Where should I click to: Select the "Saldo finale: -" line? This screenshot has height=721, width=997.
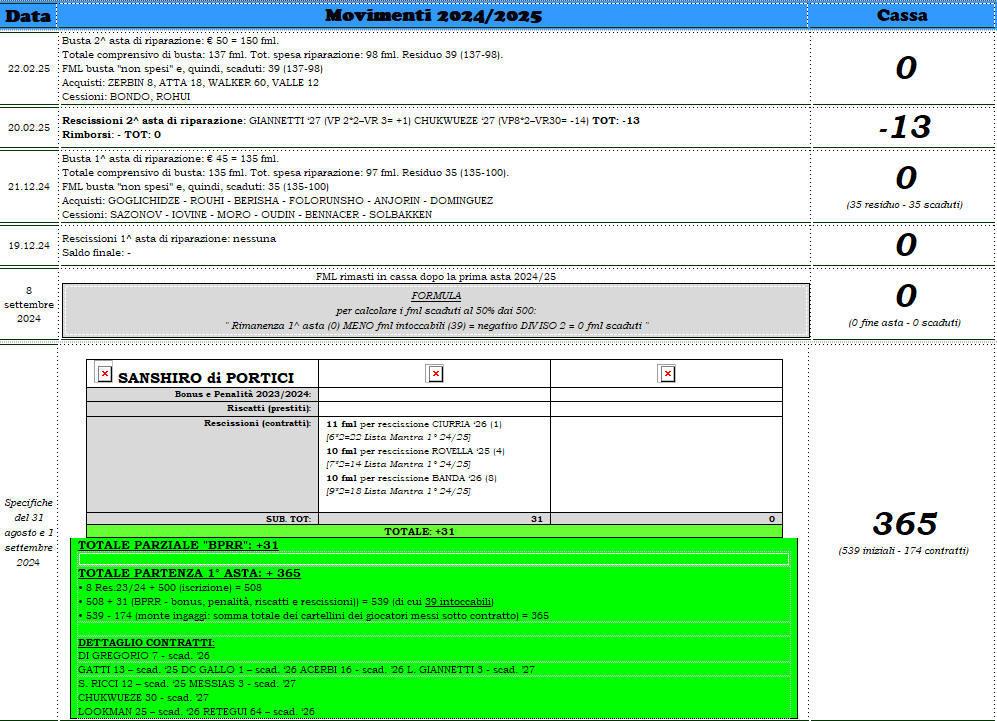[x=96, y=253]
